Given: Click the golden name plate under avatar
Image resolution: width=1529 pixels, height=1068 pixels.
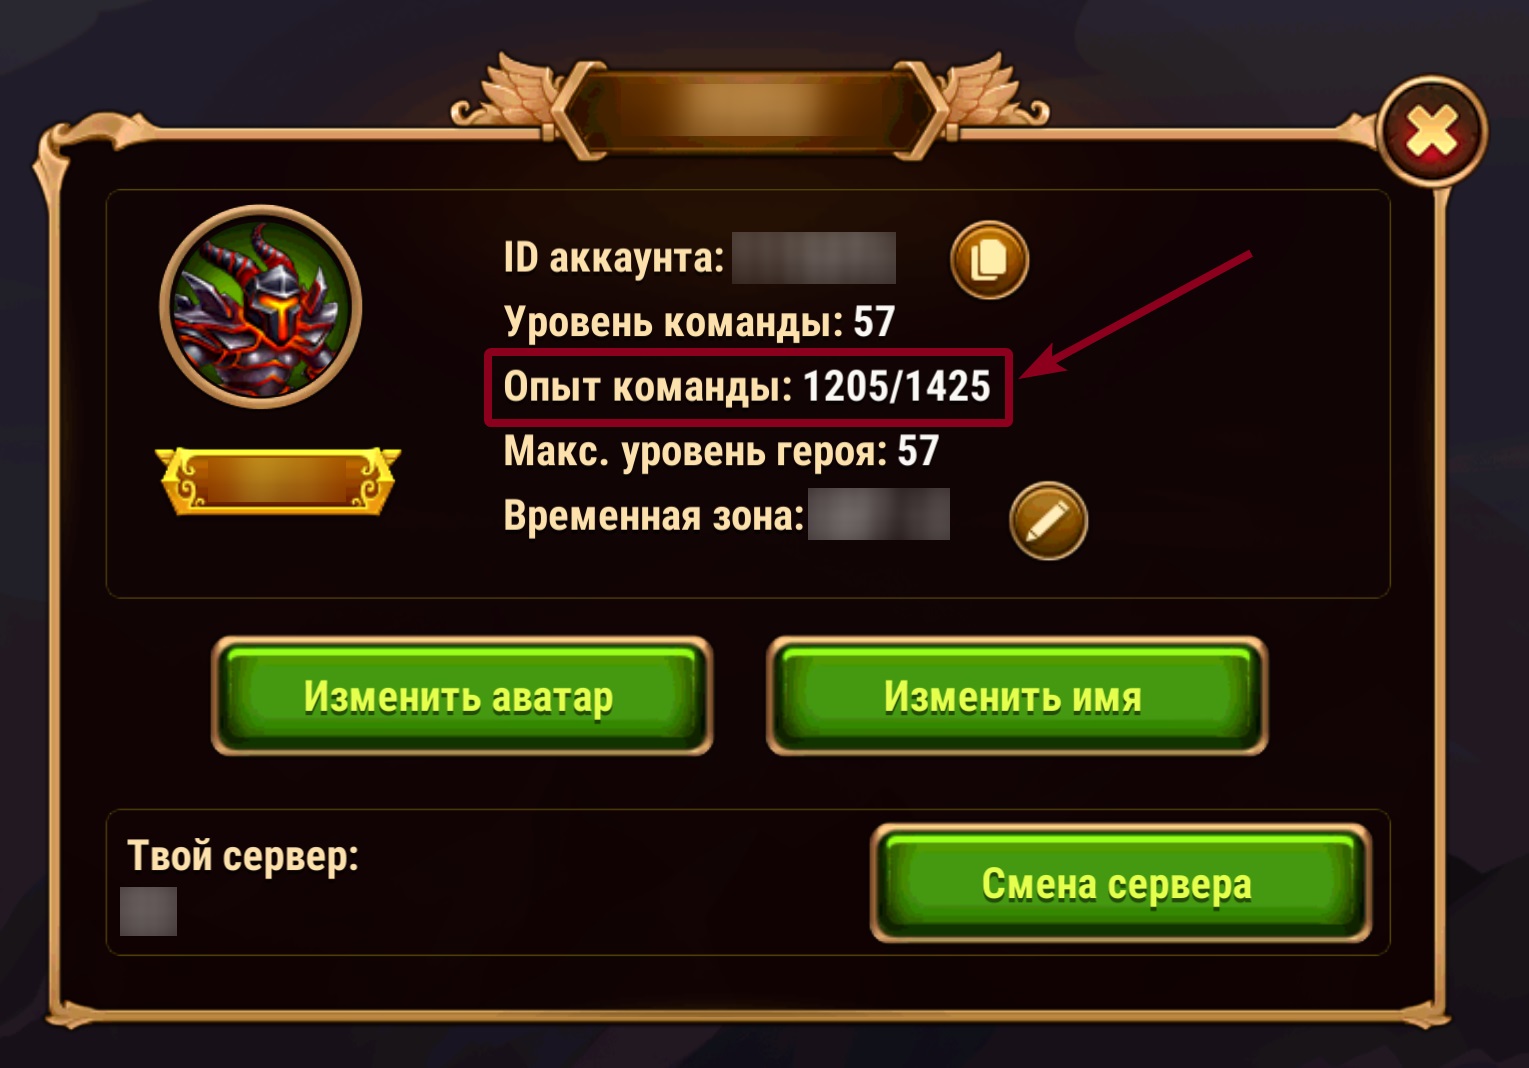Looking at the screenshot, I should pyautogui.click(x=278, y=481).
